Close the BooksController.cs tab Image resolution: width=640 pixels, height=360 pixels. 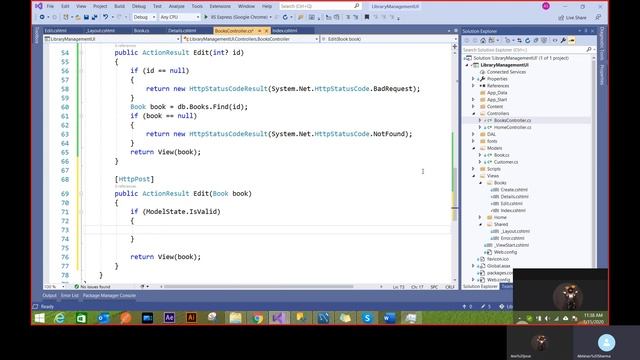pyautogui.click(x=267, y=31)
